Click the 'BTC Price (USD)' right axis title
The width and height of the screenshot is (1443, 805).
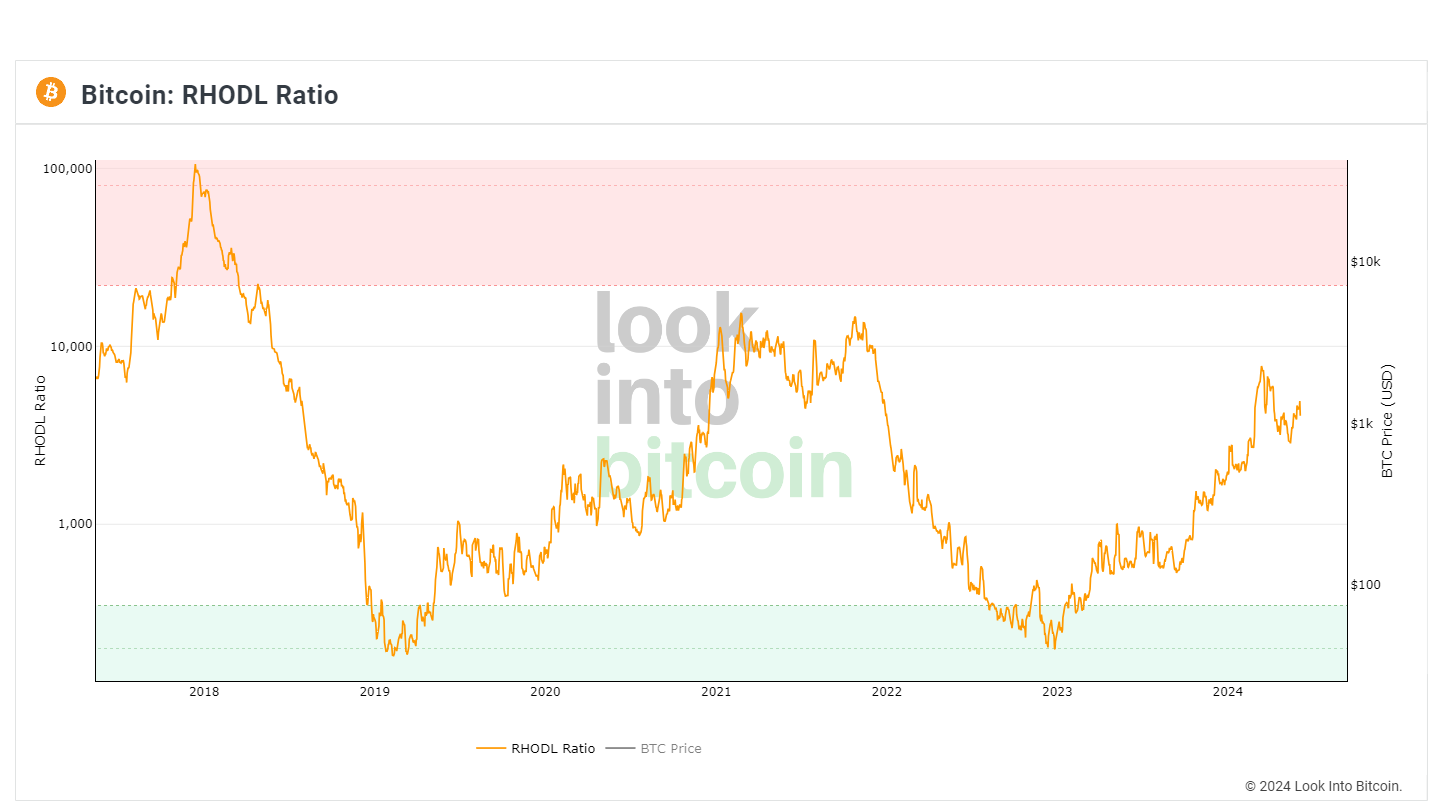pyautogui.click(x=1387, y=421)
